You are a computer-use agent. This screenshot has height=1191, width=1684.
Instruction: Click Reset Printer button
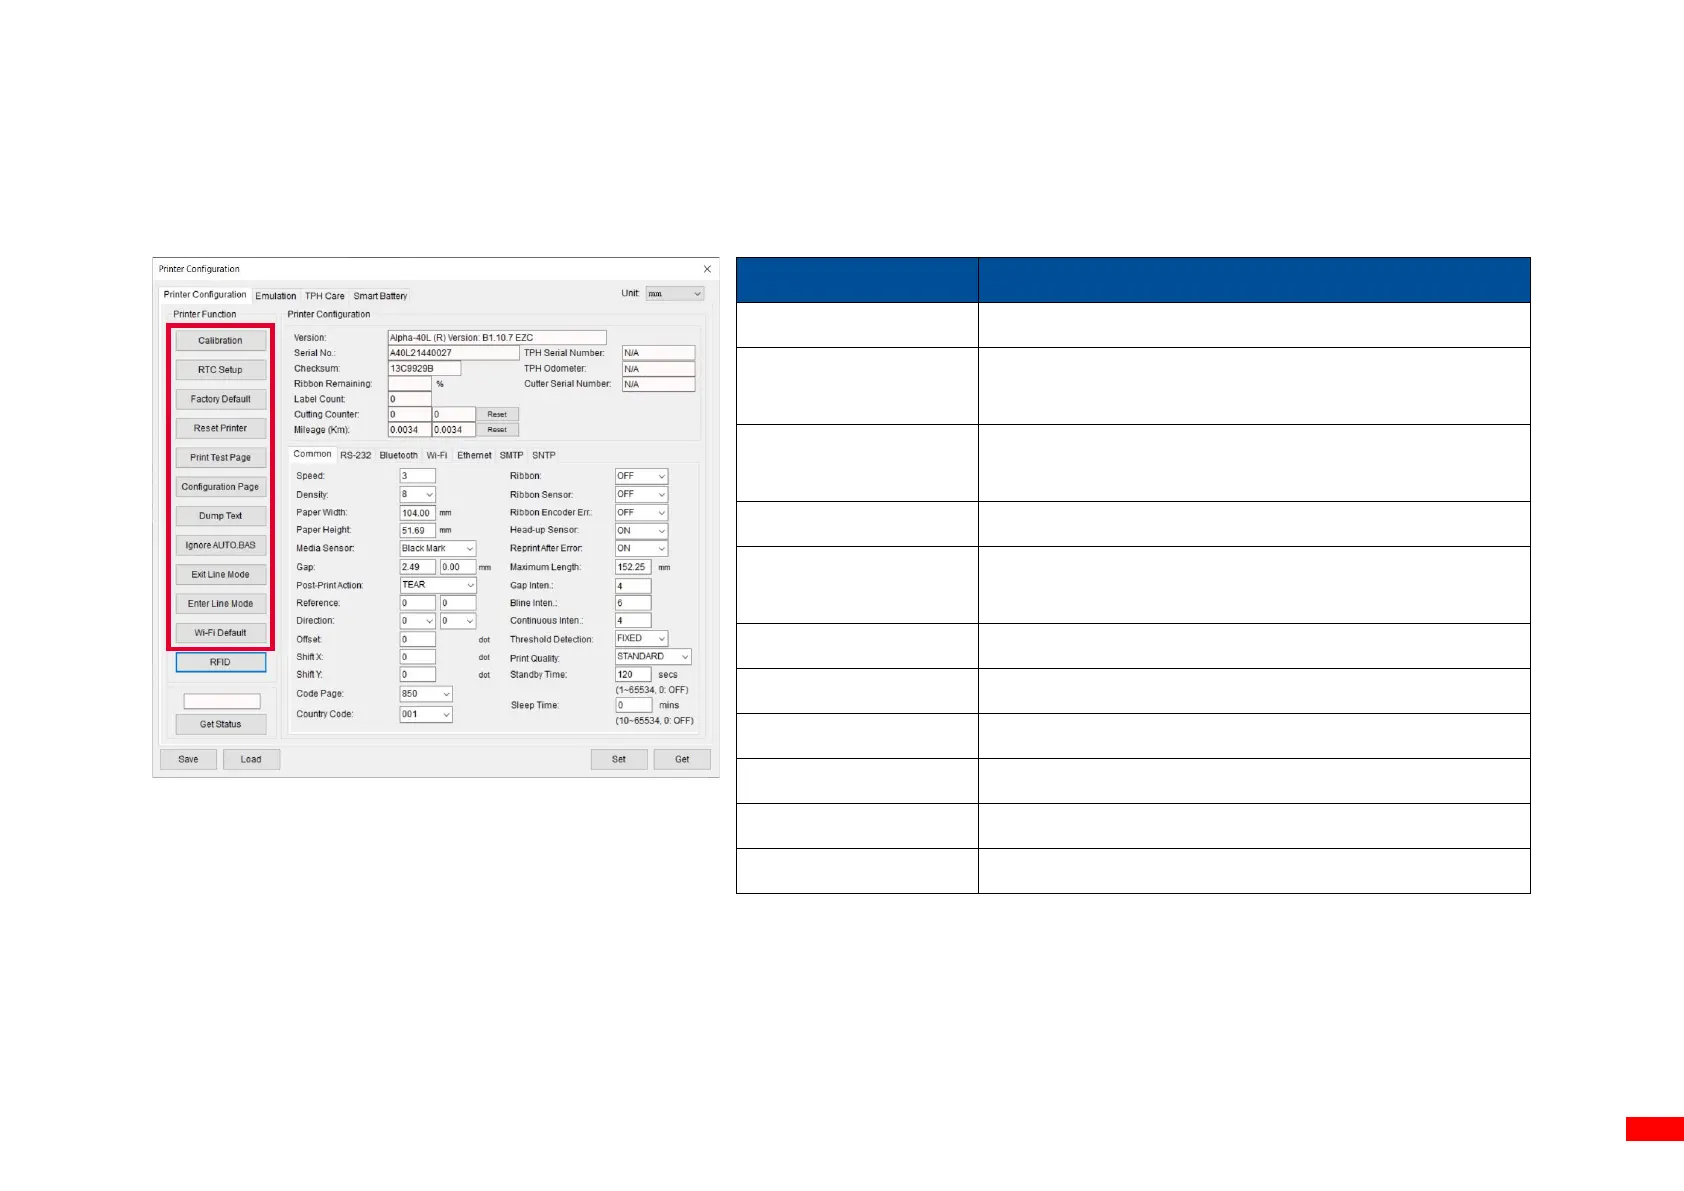point(220,428)
